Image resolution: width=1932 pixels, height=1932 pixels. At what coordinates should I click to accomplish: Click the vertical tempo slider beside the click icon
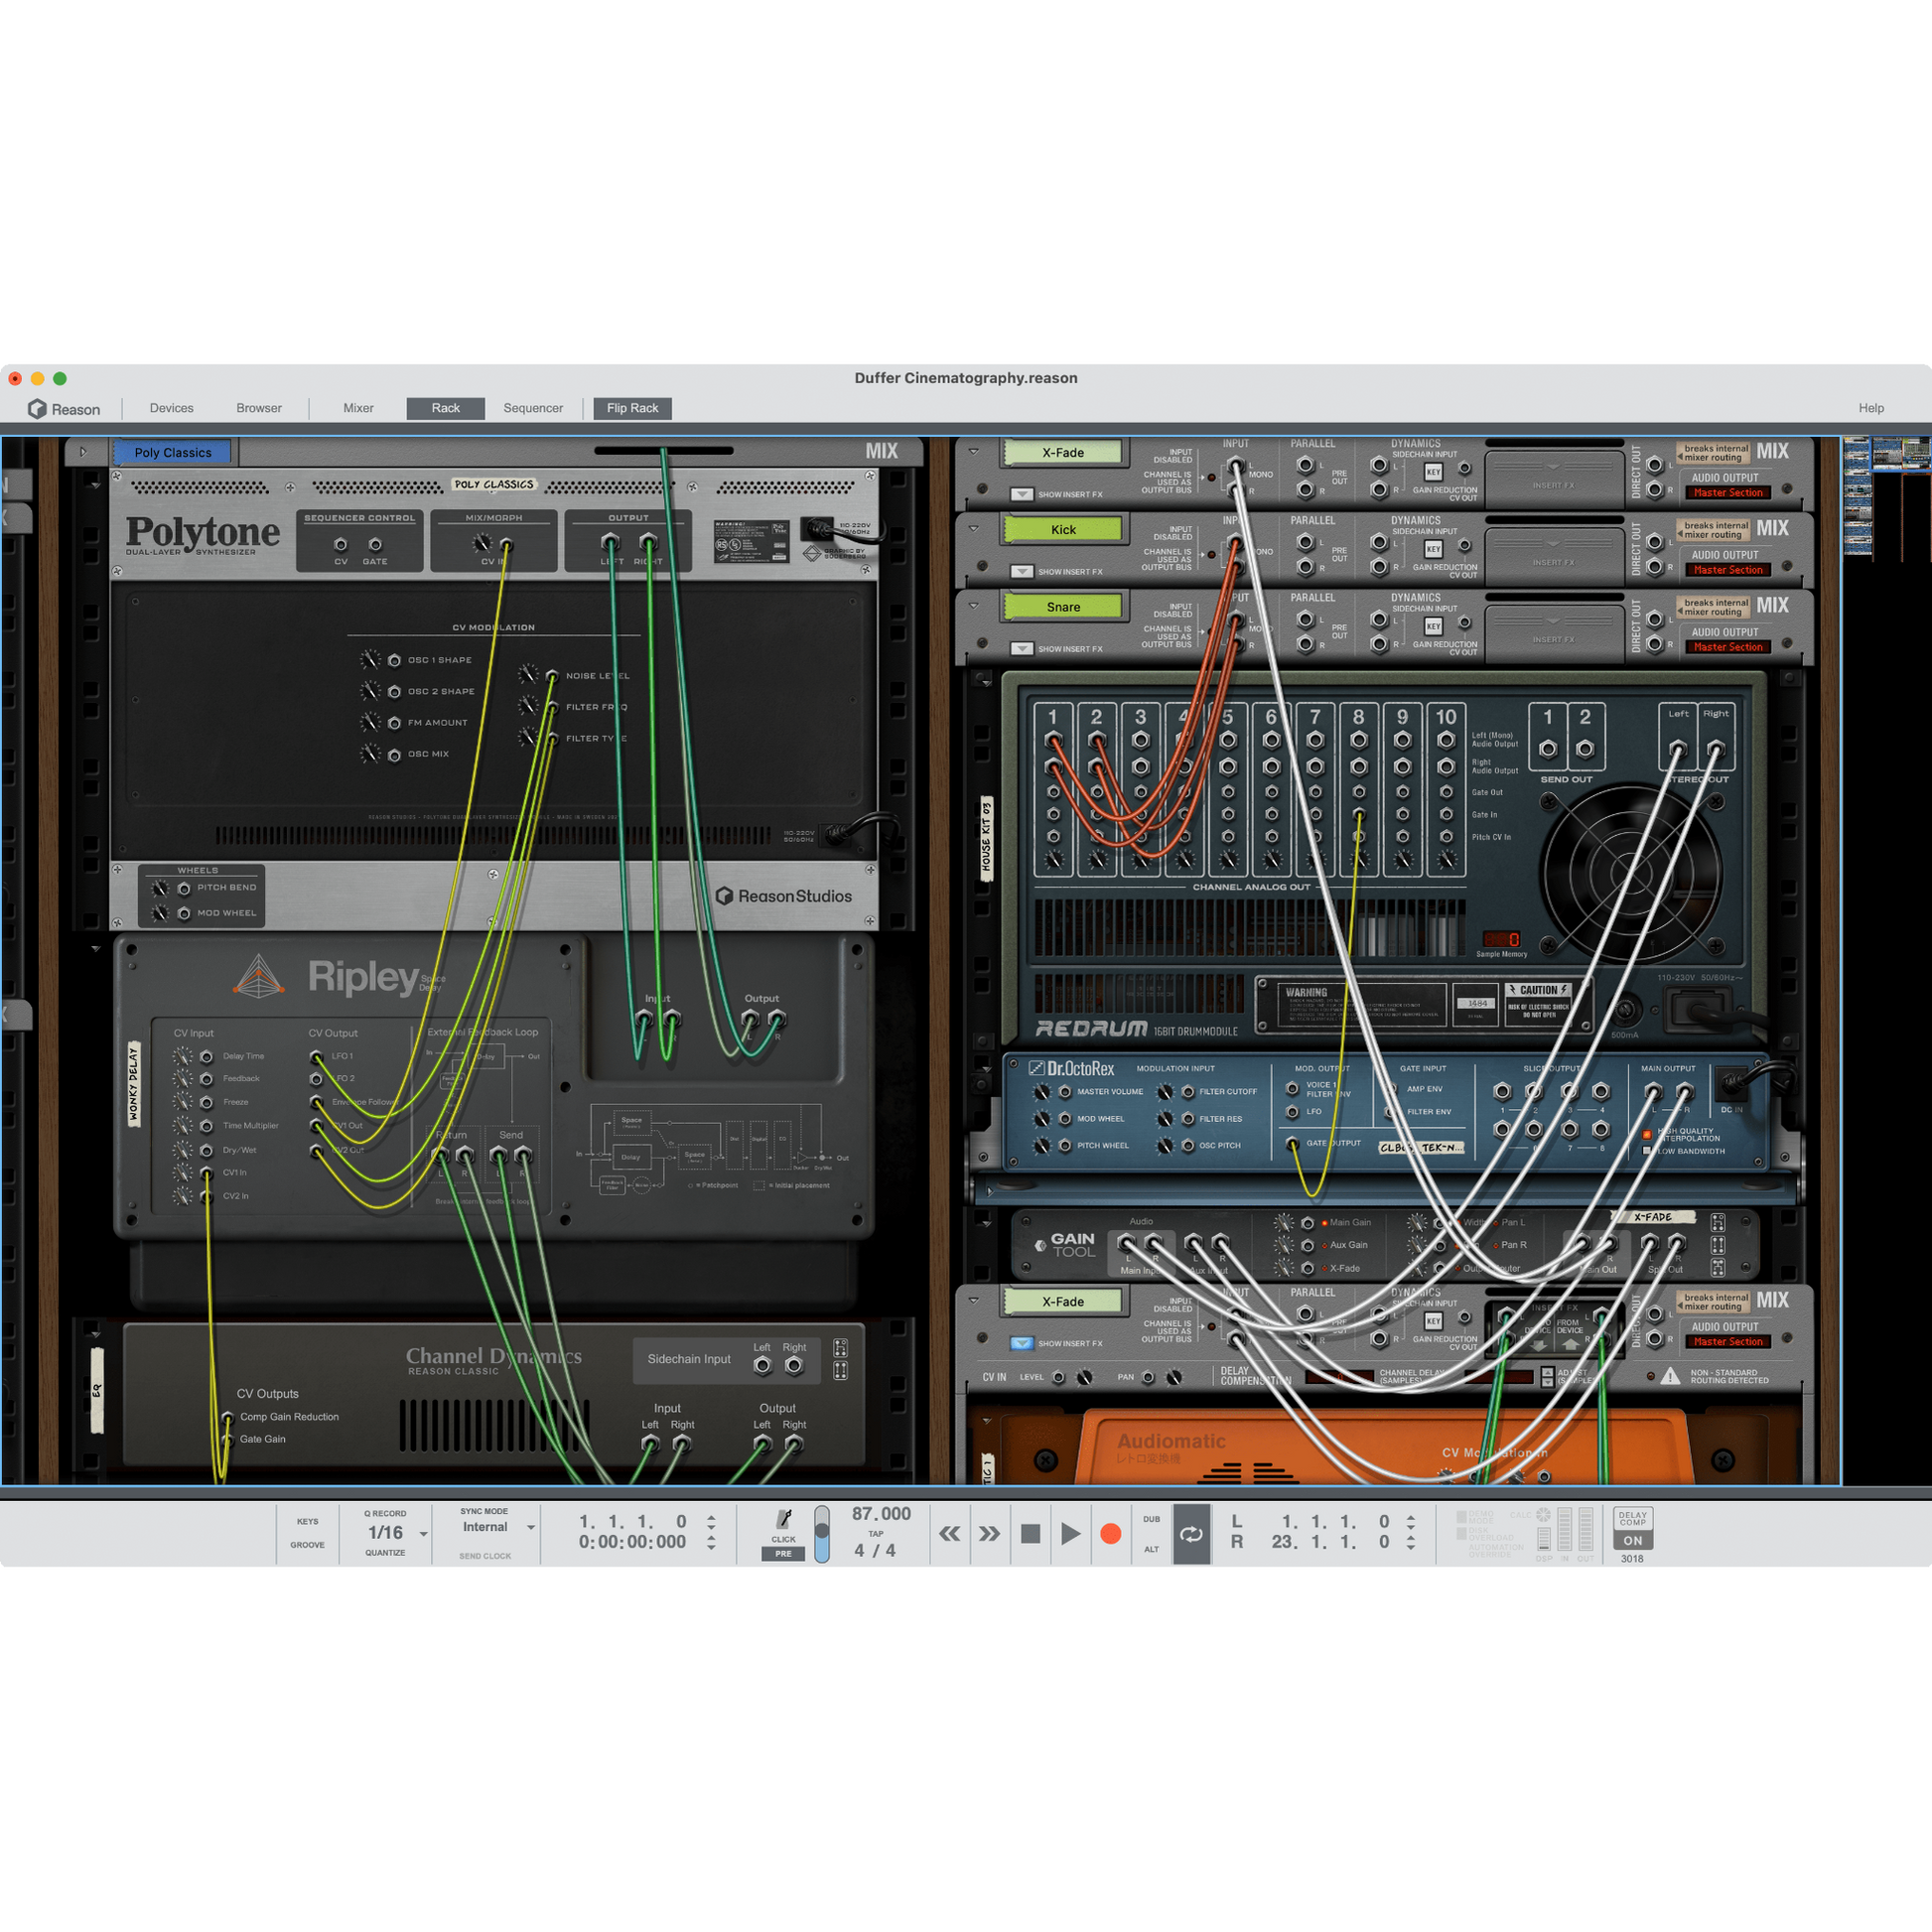point(821,1534)
